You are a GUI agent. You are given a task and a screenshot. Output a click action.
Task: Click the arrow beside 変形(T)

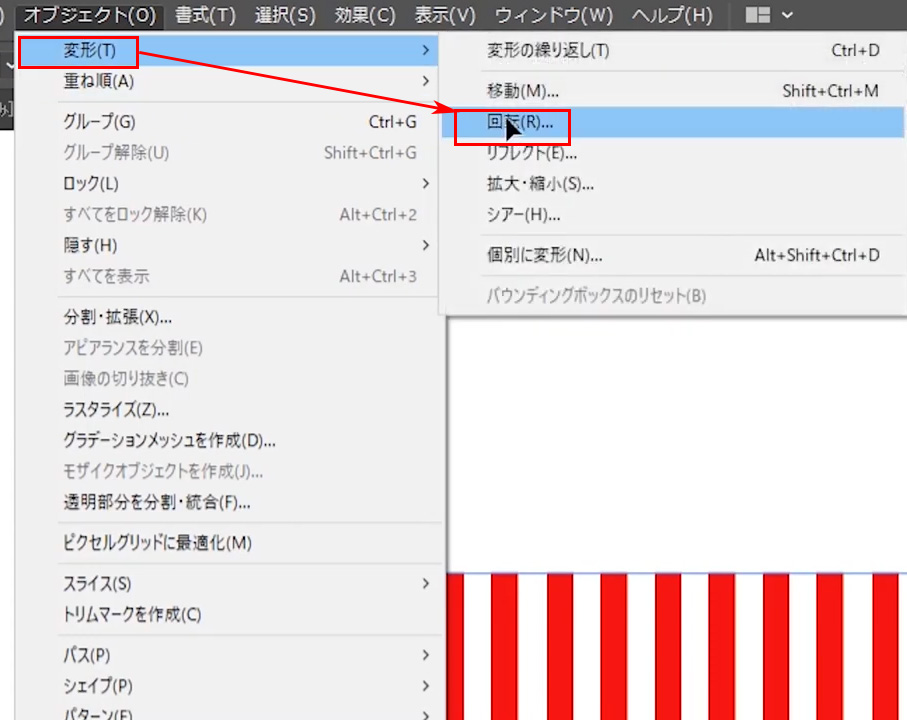click(426, 50)
